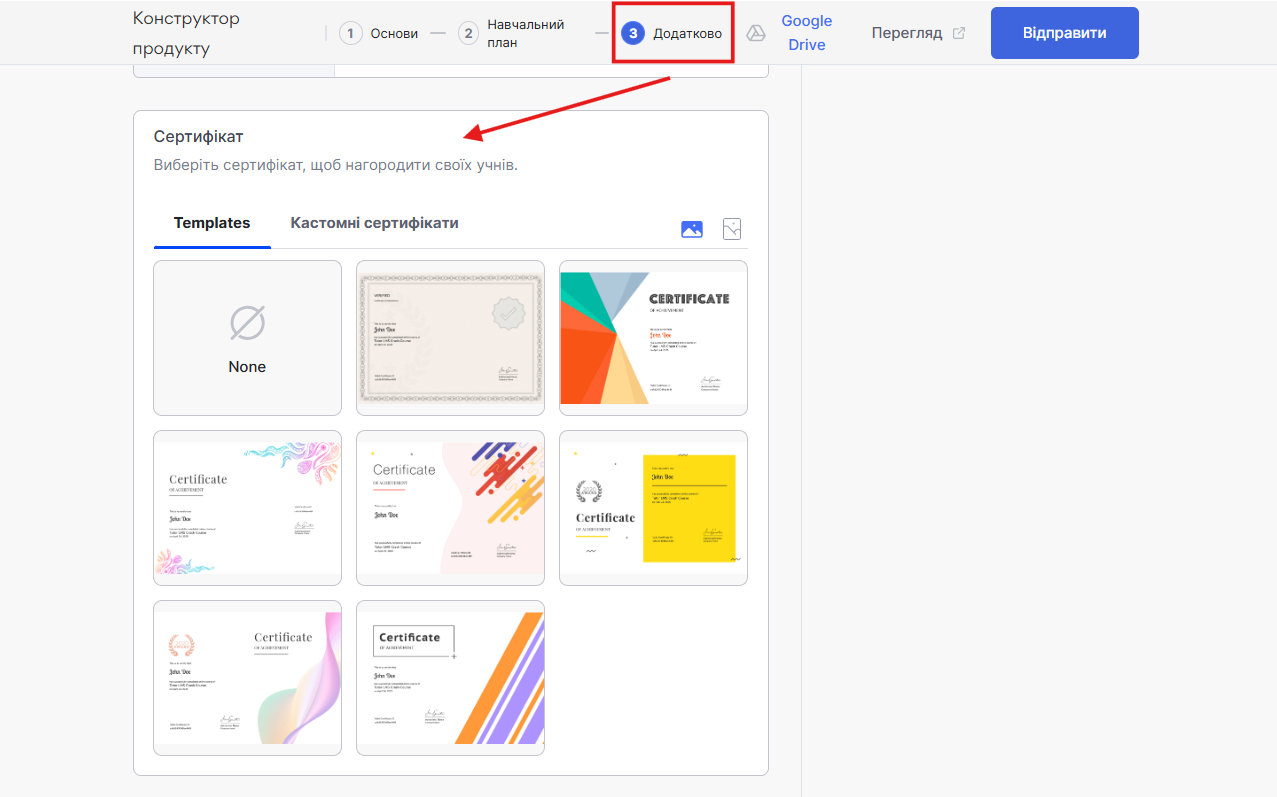Click the empty-set symbol in None tile
The height and width of the screenshot is (797, 1277).
(247, 324)
